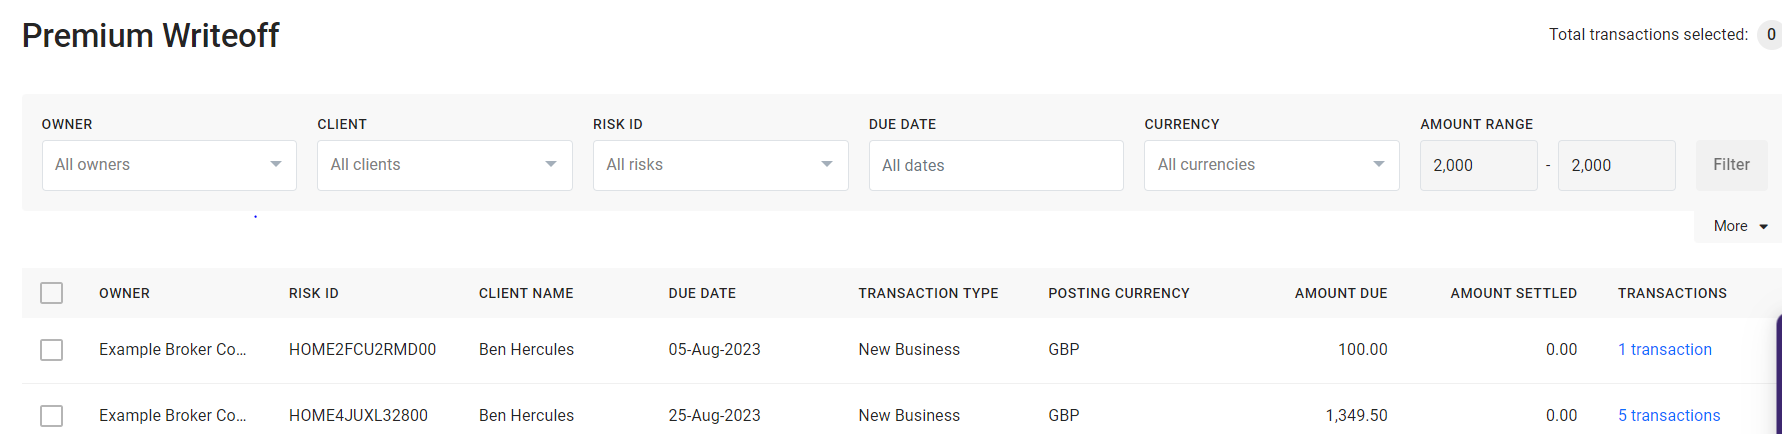Click the Transaction Type column header

(x=928, y=293)
